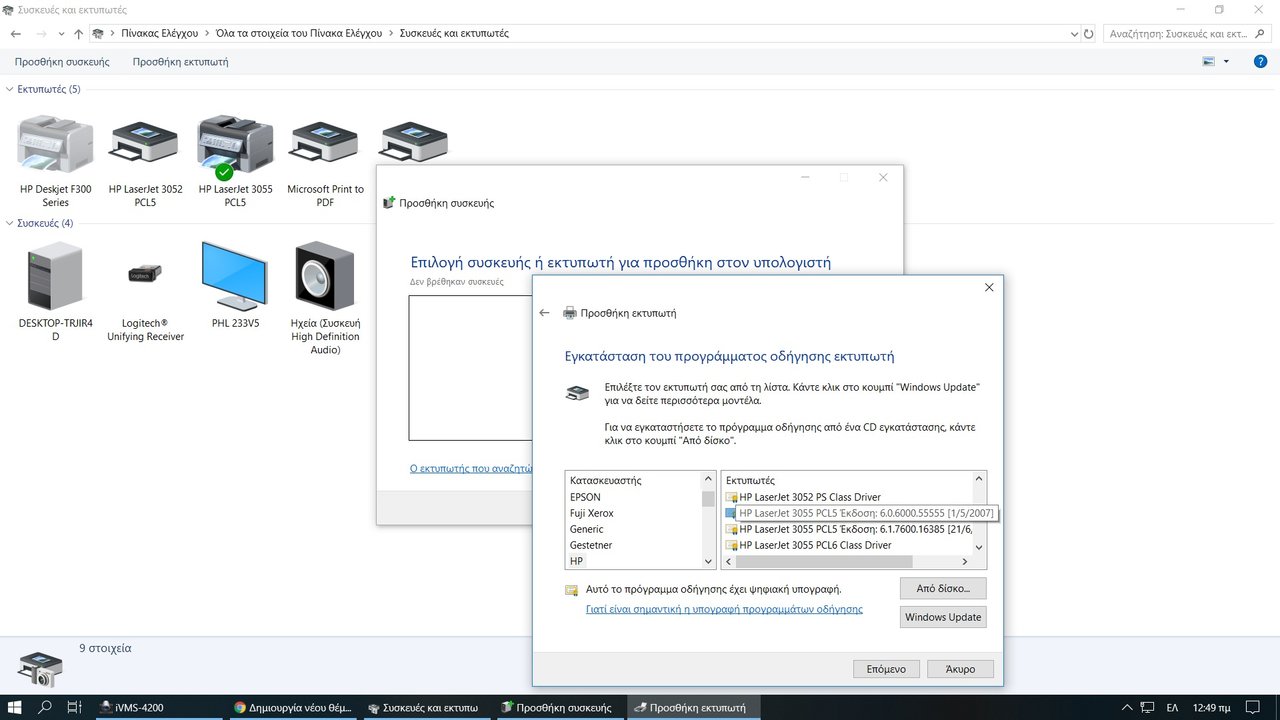This screenshot has width=1280, height=720.
Task: Refresh the Devices and Printers address bar
Action: click(1089, 34)
